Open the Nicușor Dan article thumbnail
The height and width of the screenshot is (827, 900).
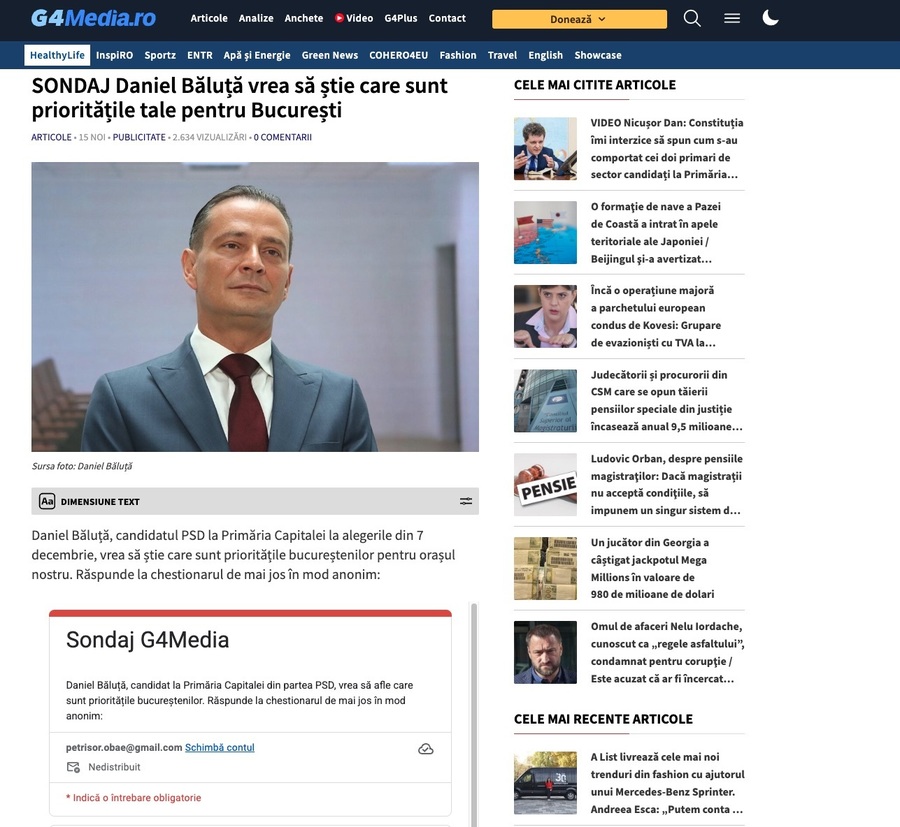[x=545, y=149]
